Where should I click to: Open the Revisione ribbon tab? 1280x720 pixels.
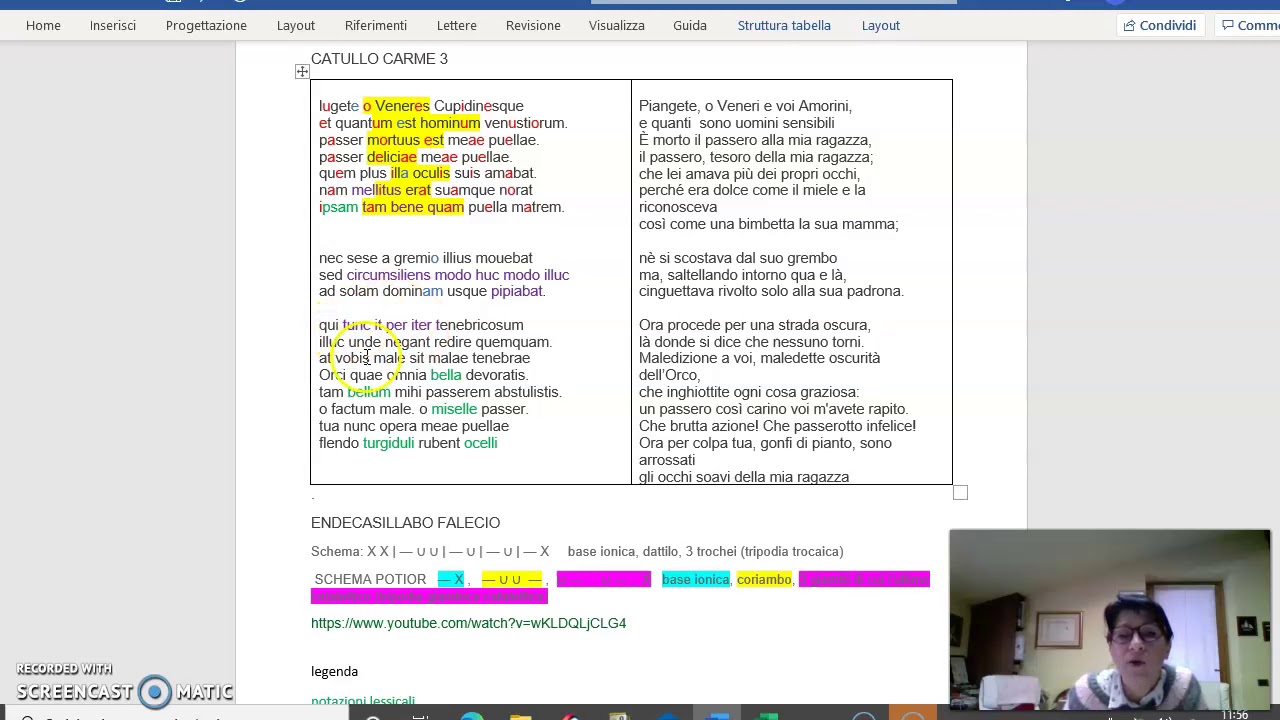533,25
